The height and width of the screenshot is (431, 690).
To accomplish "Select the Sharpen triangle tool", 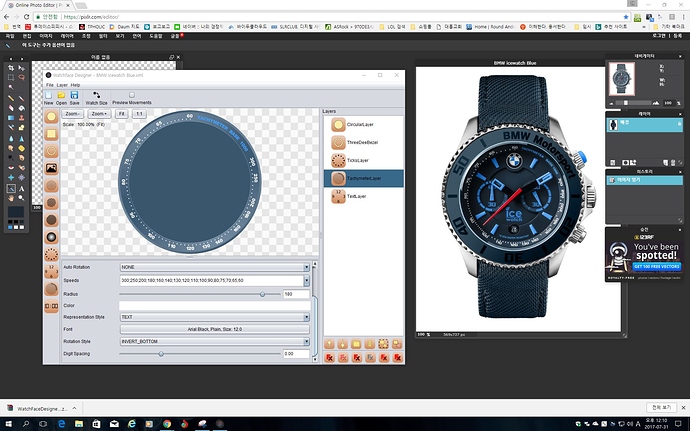I will 21,138.
